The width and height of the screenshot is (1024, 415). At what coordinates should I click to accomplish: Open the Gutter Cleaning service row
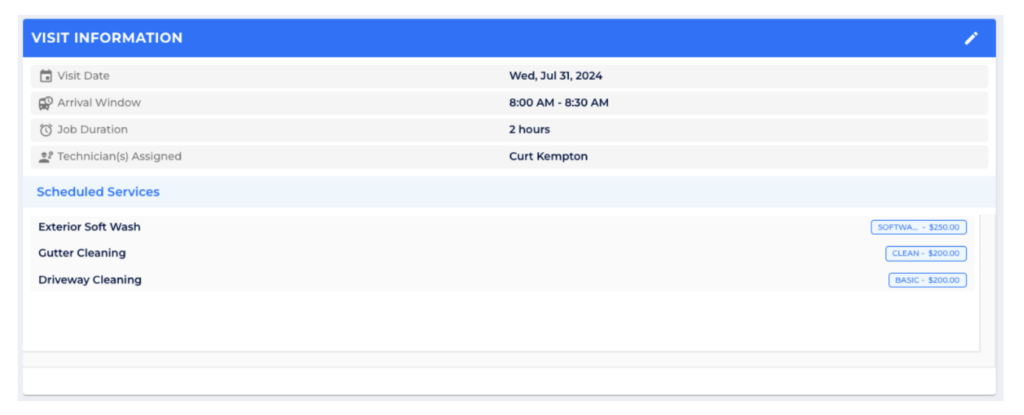(x=82, y=253)
